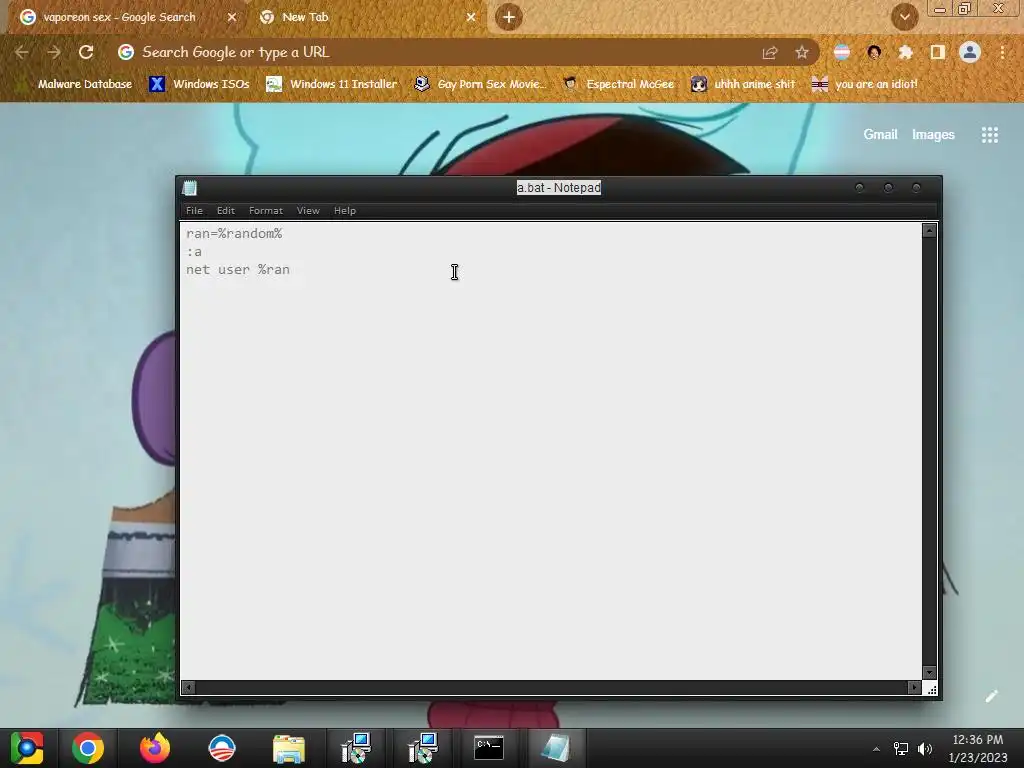Open the you are an idiot bookmark
Image resolution: width=1024 pixels, height=768 pixels.
coord(864,84)
